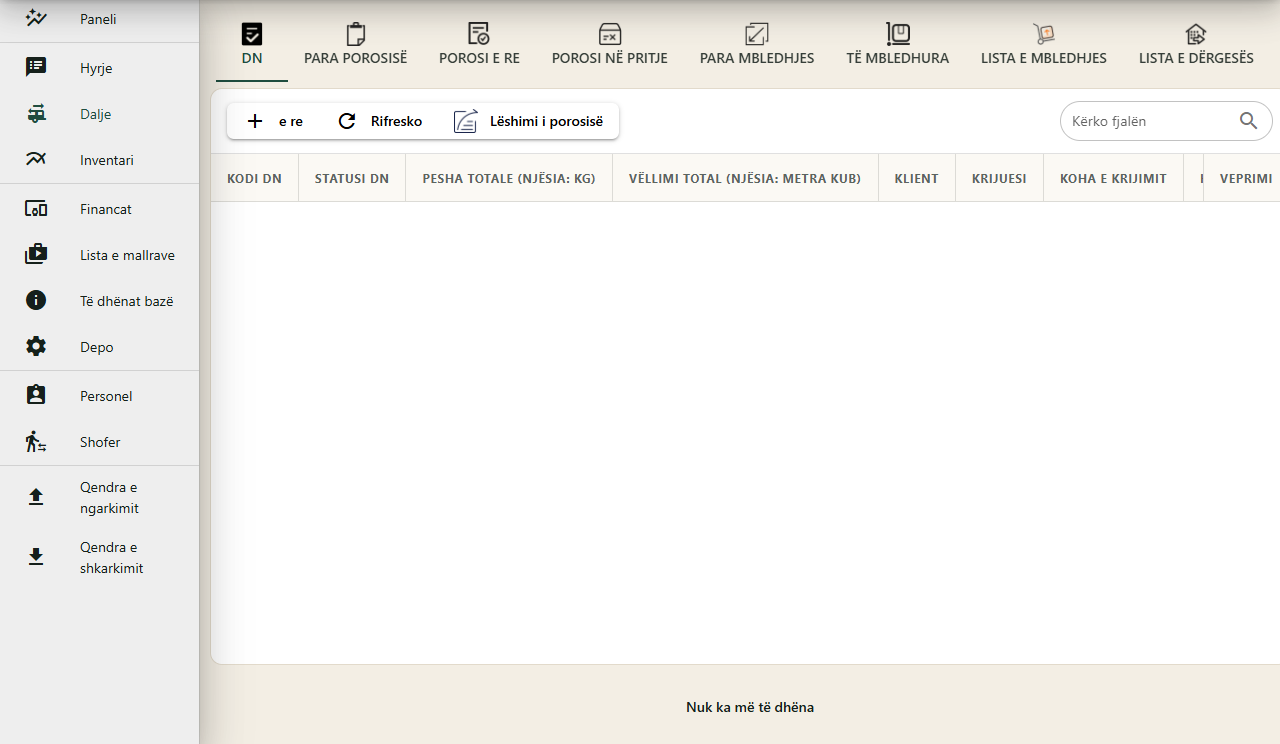Open Lista e mallrave sidebar text
This screenshot has width=1280, height=744.
pos(127,255)
